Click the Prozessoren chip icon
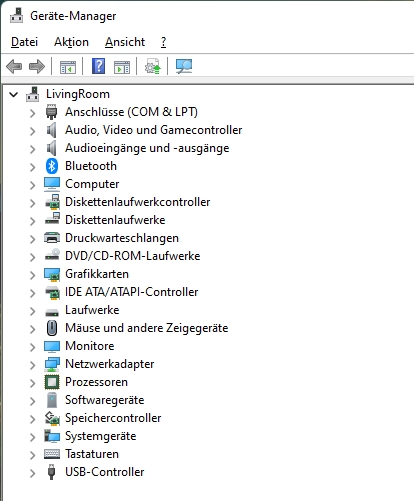 click(52, 382)
